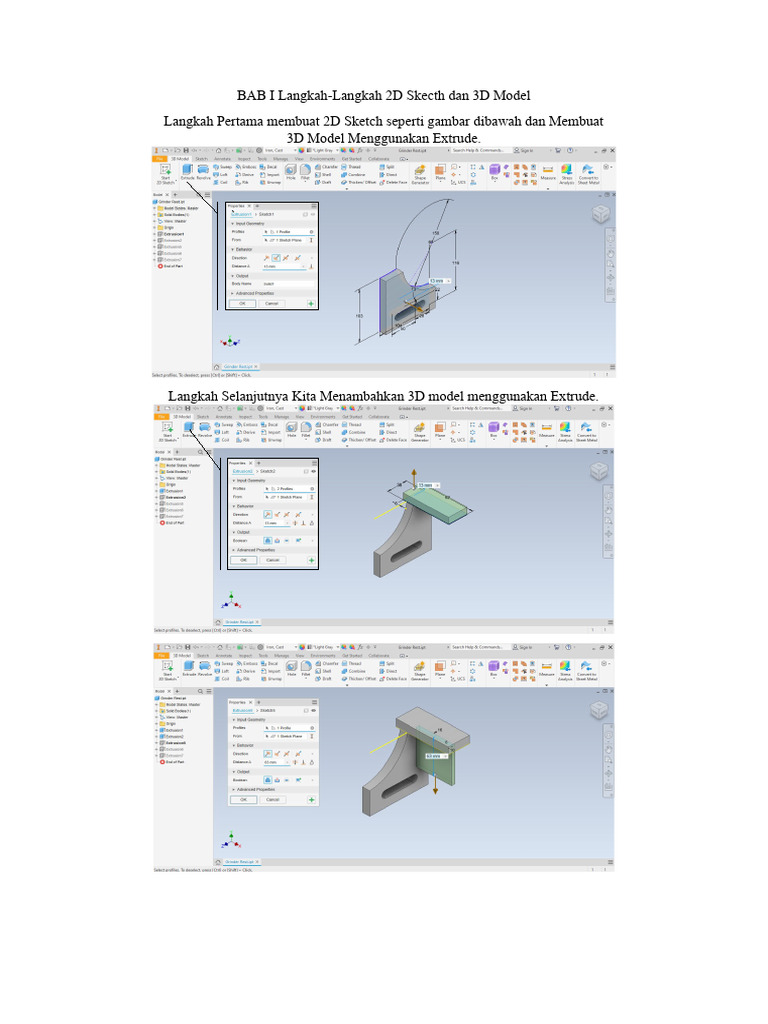The image size is (768, 1024).
Task: Click Shape Generator in the first screenshot
Action: 420,174
